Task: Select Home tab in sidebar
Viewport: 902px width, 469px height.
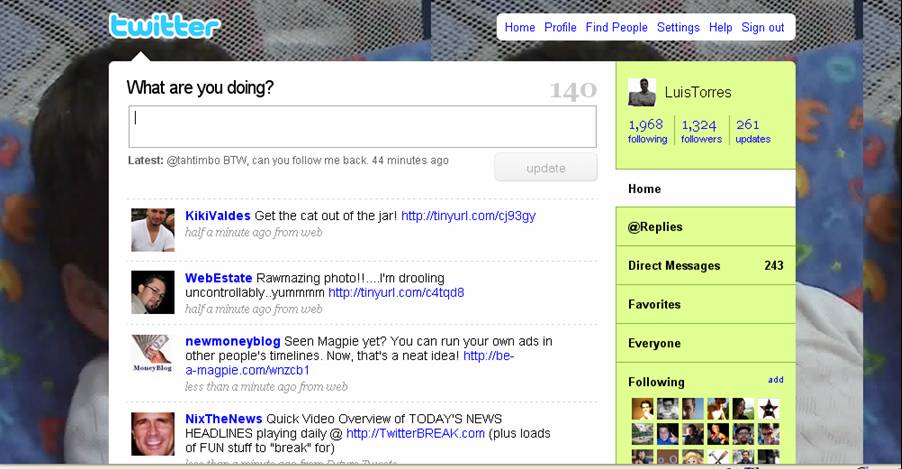Action: click(x=705, y=188)
